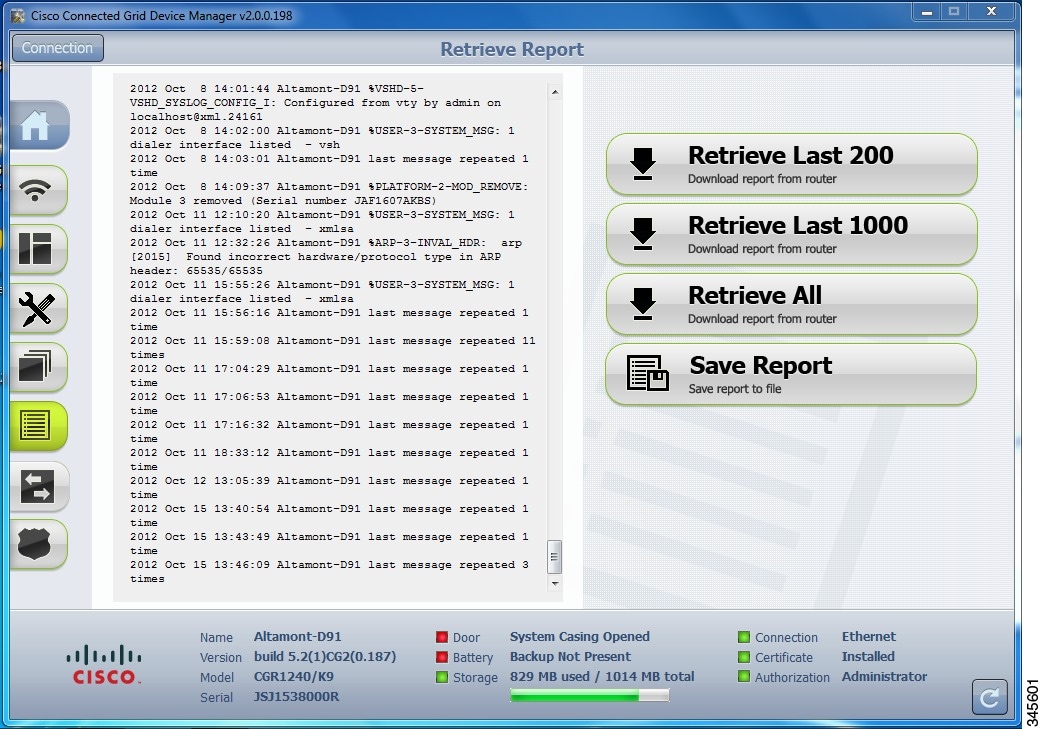This screenshot has height=729, width=1040.
Task: Click the PLATFORM-2-MOD_REMOVE log line
Action: pos(329,194)
